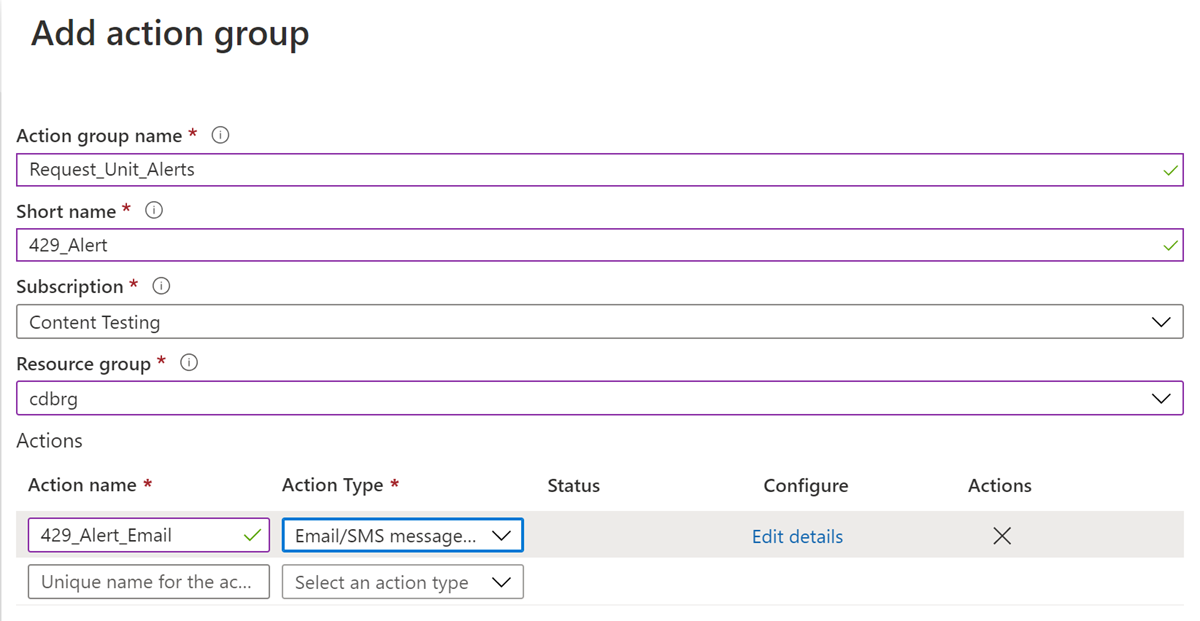Remove the 429_Alert_Email action row
Viewport: 1200px width, 621px height.
[1001, 535]
